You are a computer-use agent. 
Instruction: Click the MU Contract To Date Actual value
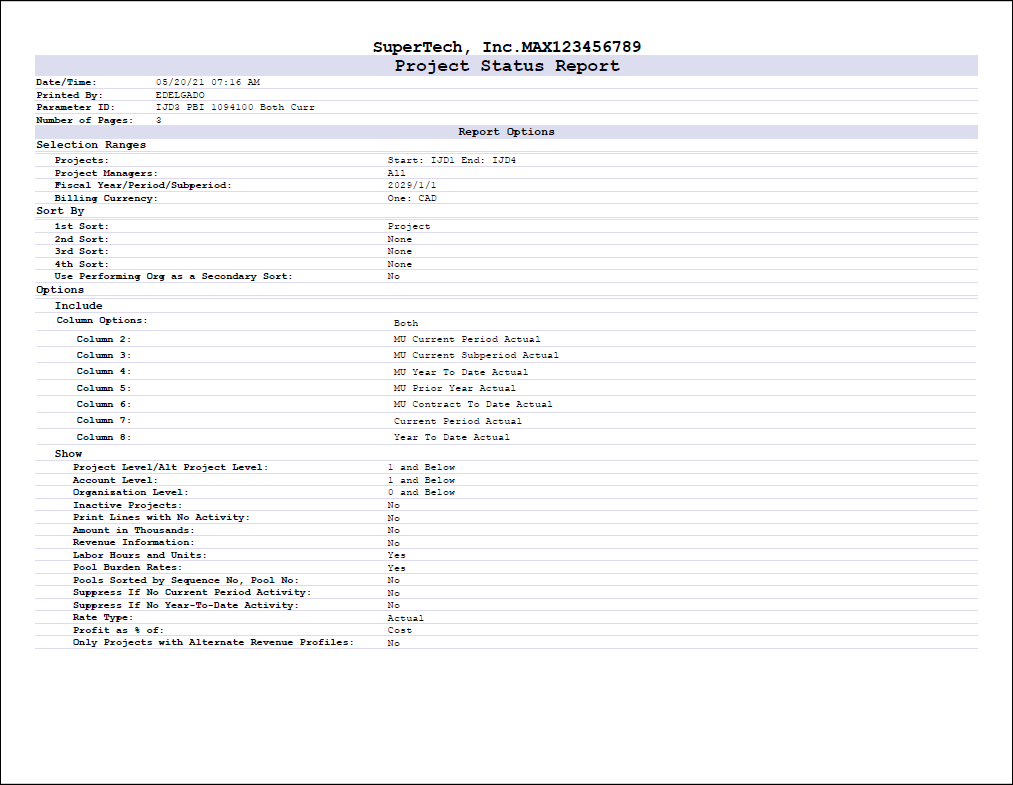[x=473, y=404]
